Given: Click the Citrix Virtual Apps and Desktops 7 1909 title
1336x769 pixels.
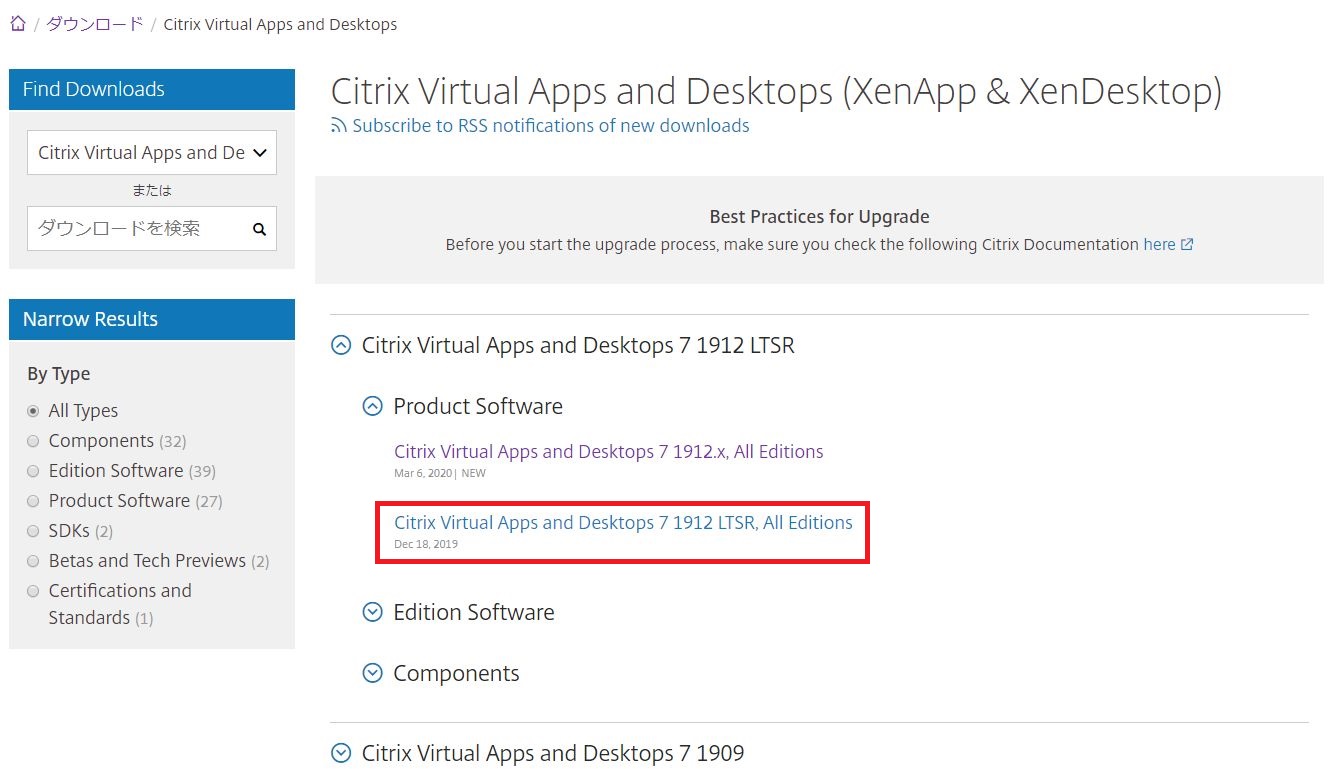Looking at the screenshot, I should point(553,753).
